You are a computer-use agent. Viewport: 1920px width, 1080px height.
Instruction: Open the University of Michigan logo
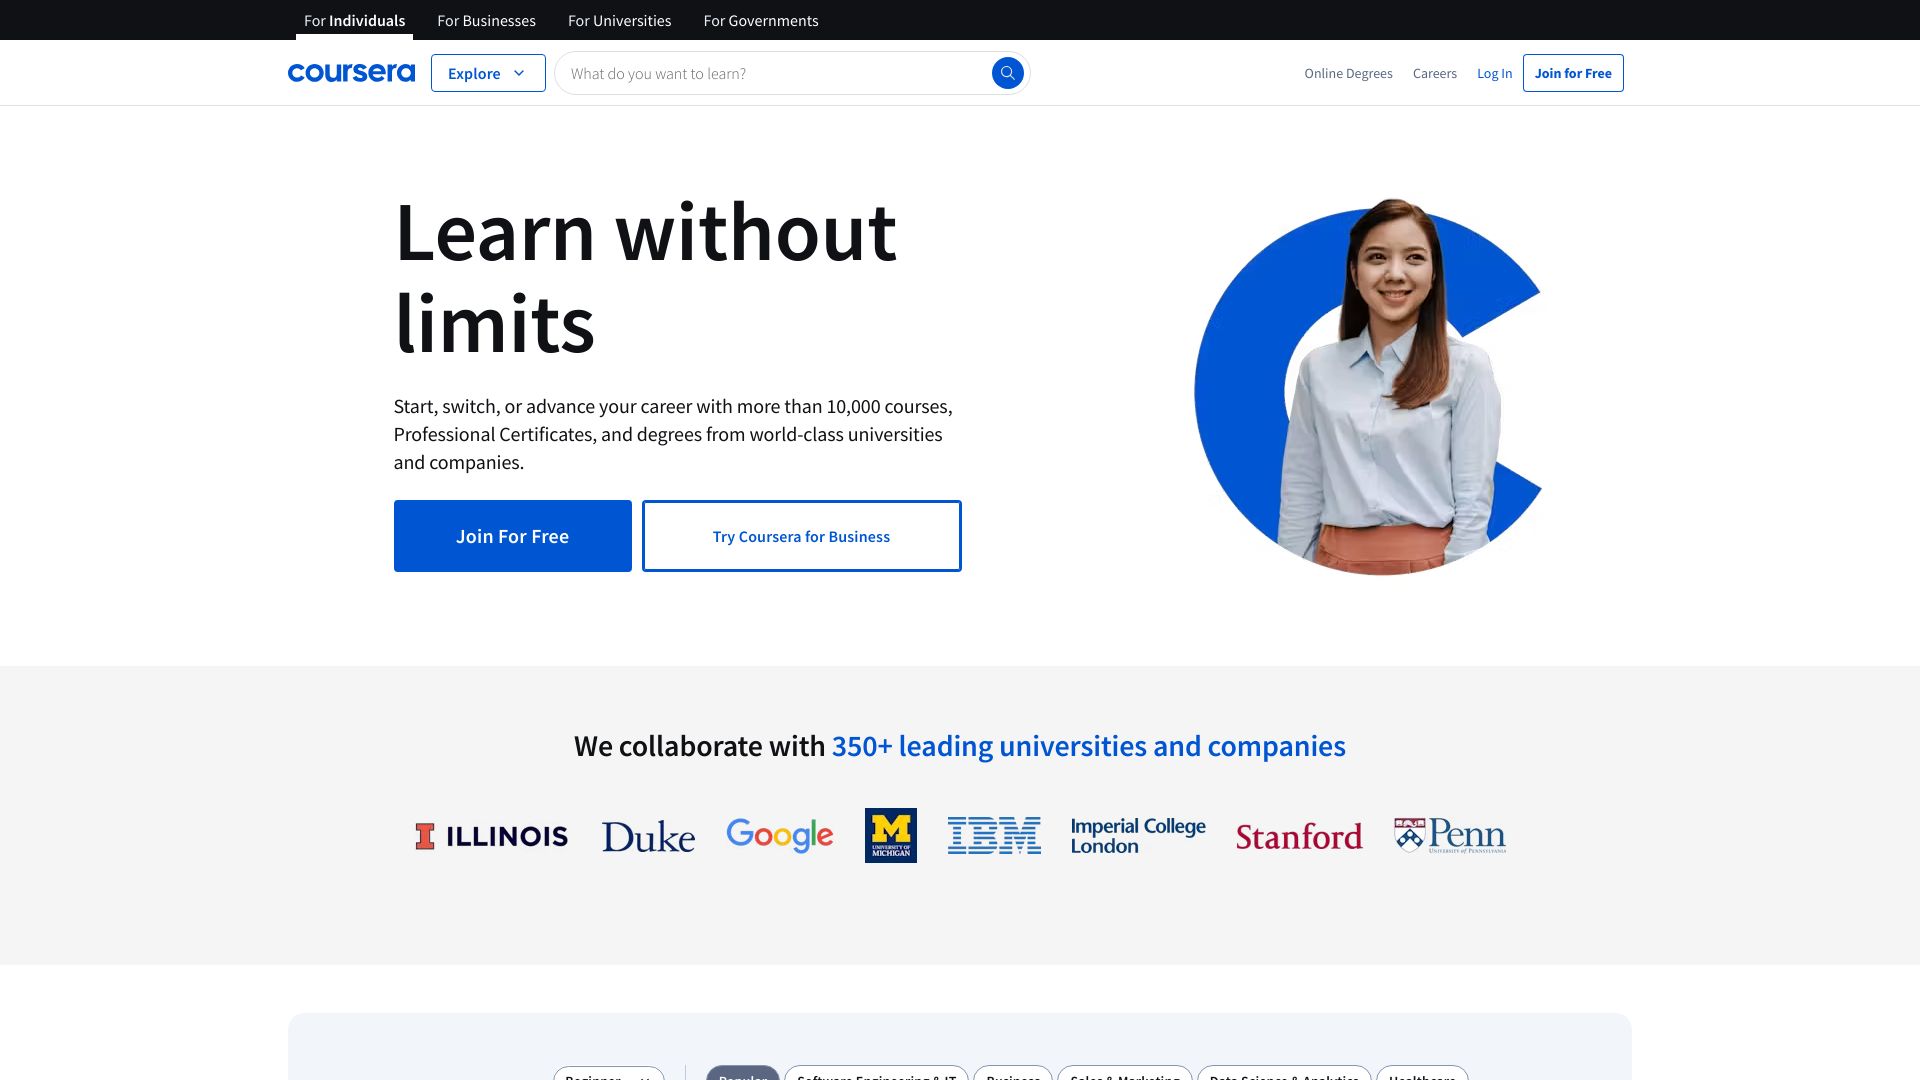click(890, 835)
